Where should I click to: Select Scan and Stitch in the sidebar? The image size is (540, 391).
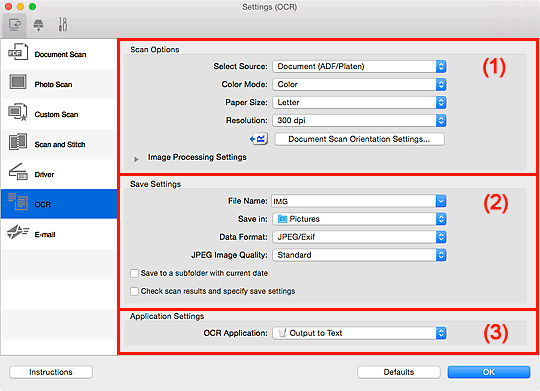coord(59,144)
